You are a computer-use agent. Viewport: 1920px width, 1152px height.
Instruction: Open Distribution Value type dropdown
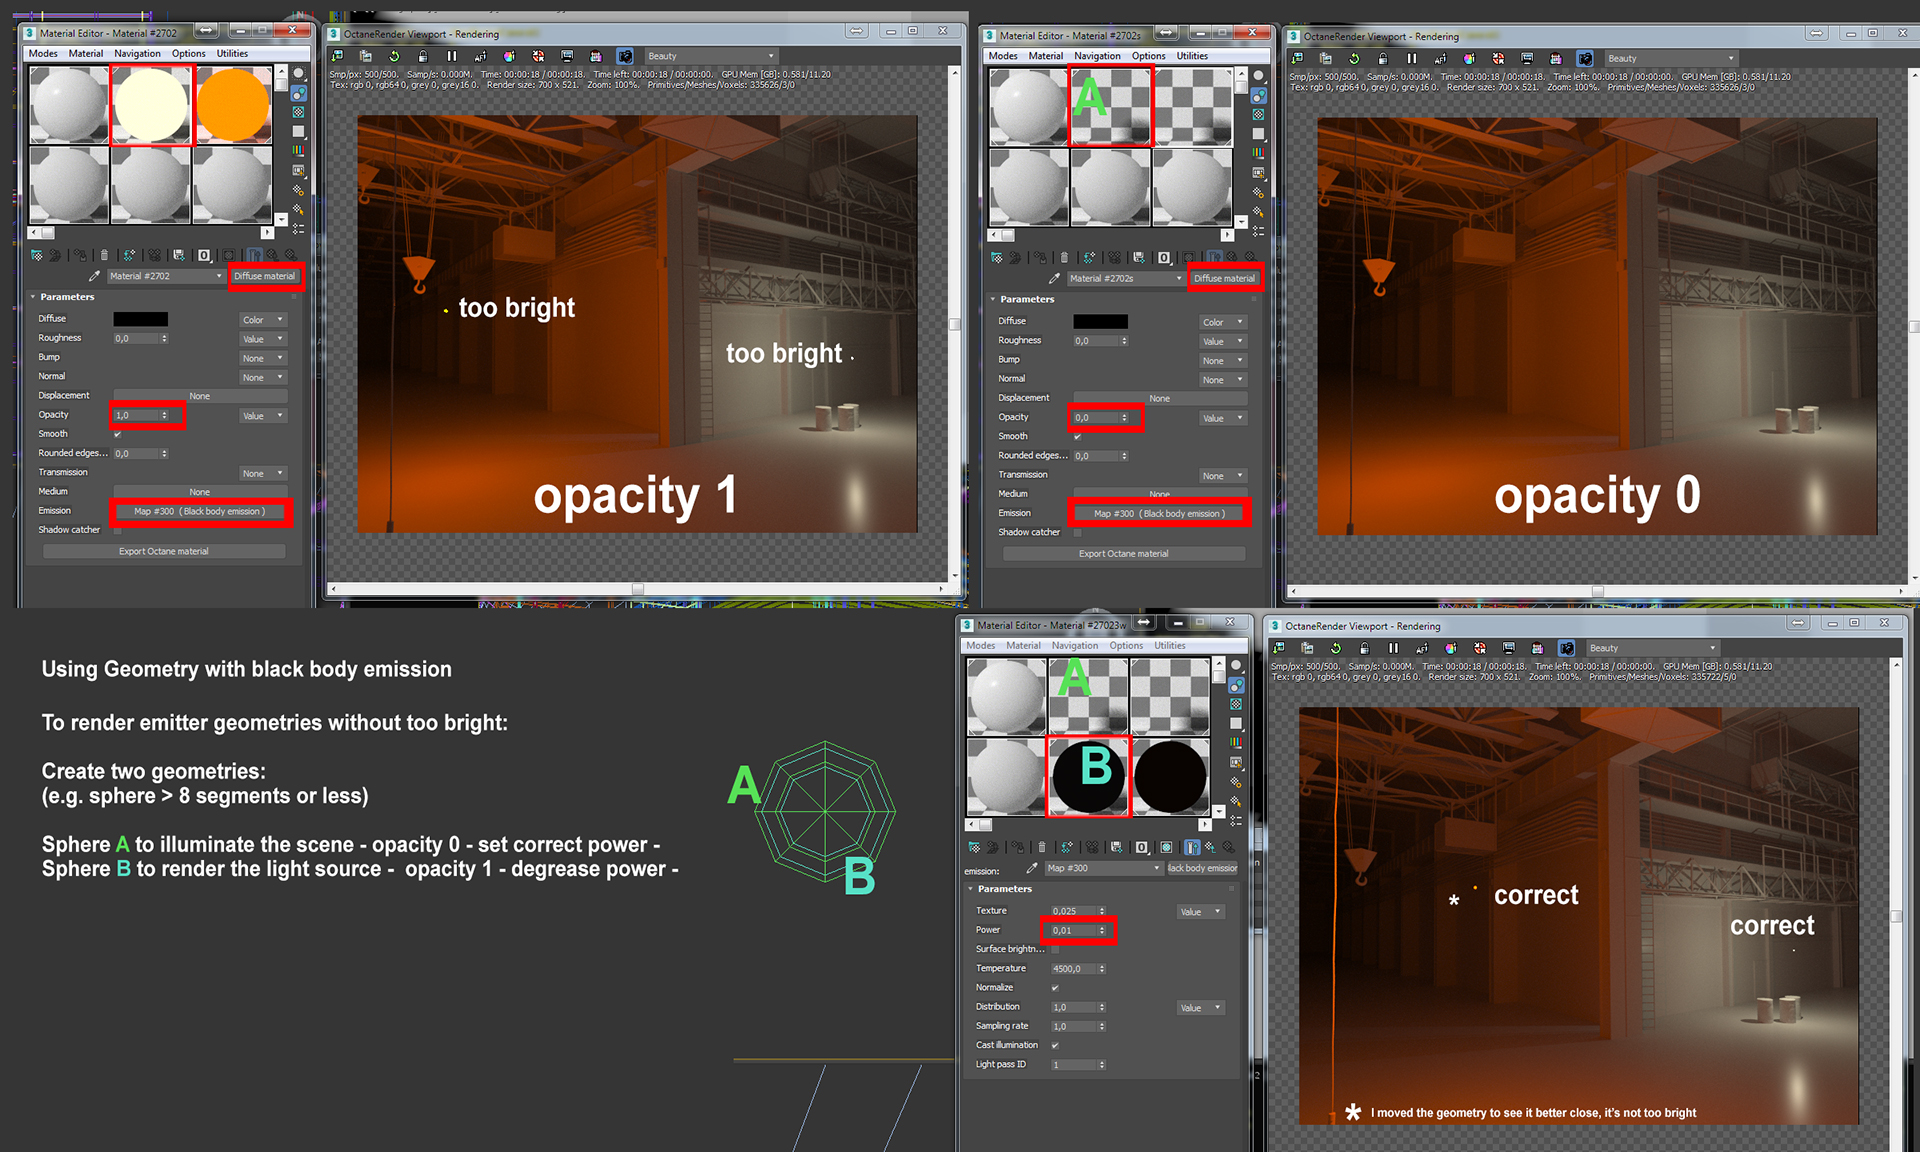point(1200,1008)
